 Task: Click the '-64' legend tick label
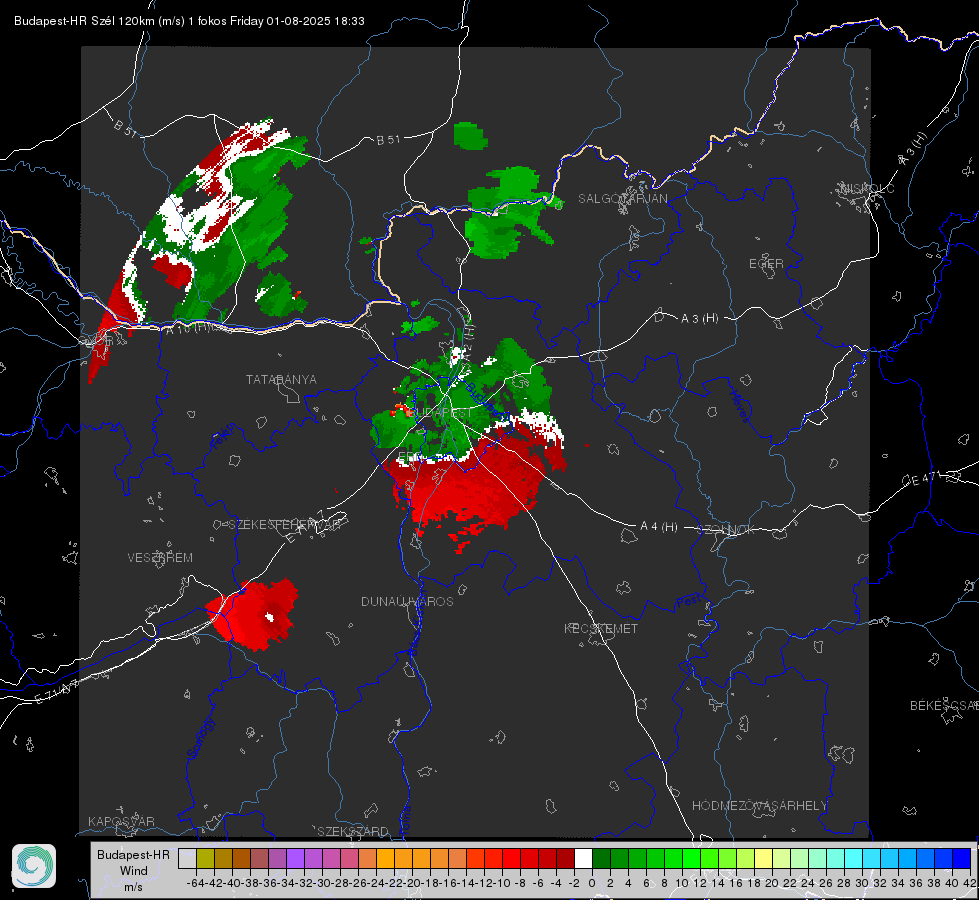pyautogui.click(x=195, y=883)
